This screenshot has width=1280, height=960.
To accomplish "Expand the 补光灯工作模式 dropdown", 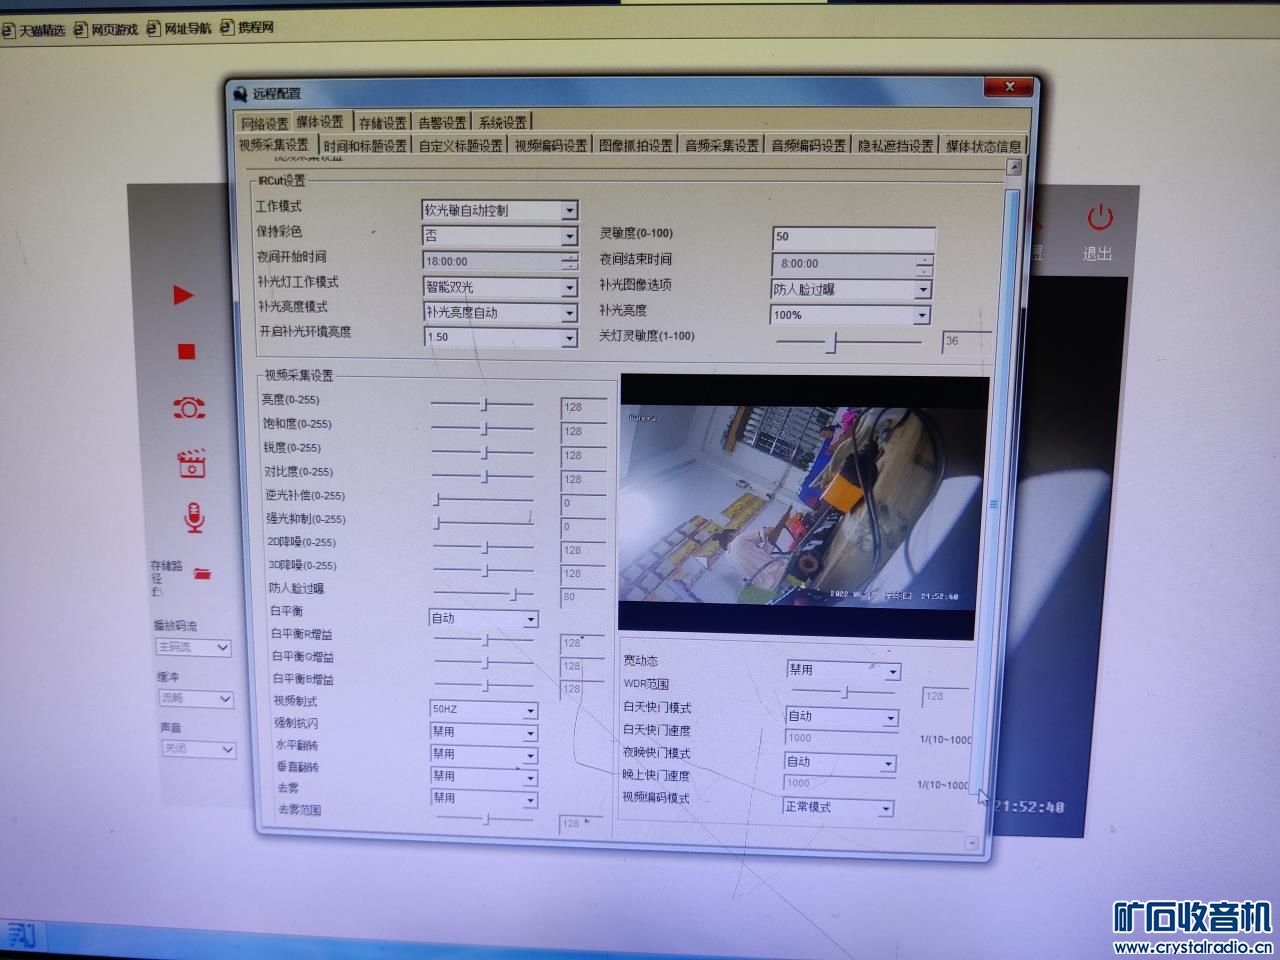I will (x=569, y=288).
